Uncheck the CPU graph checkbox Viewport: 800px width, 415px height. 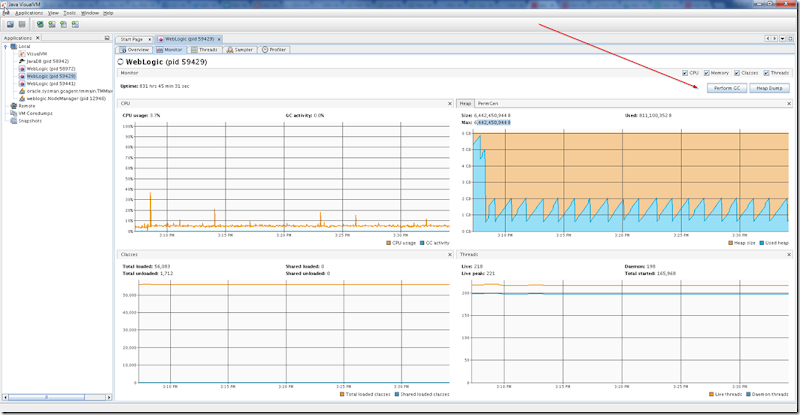point(685,73)
